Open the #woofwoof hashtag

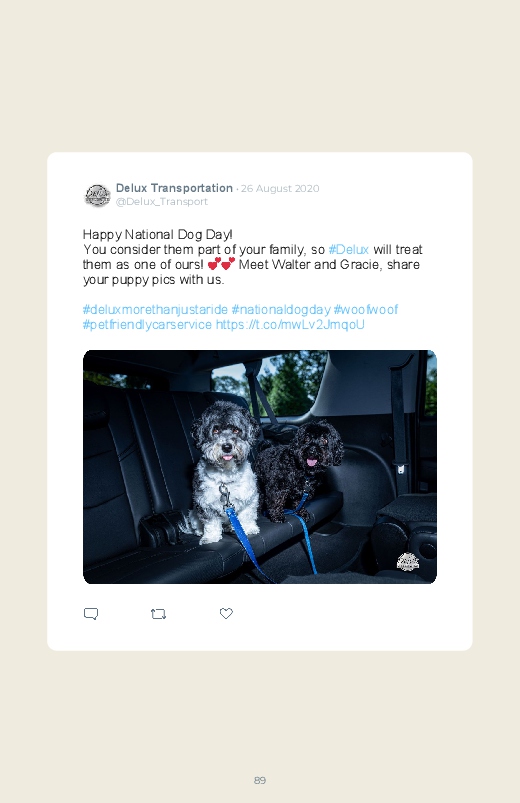(x=366, y=310)
